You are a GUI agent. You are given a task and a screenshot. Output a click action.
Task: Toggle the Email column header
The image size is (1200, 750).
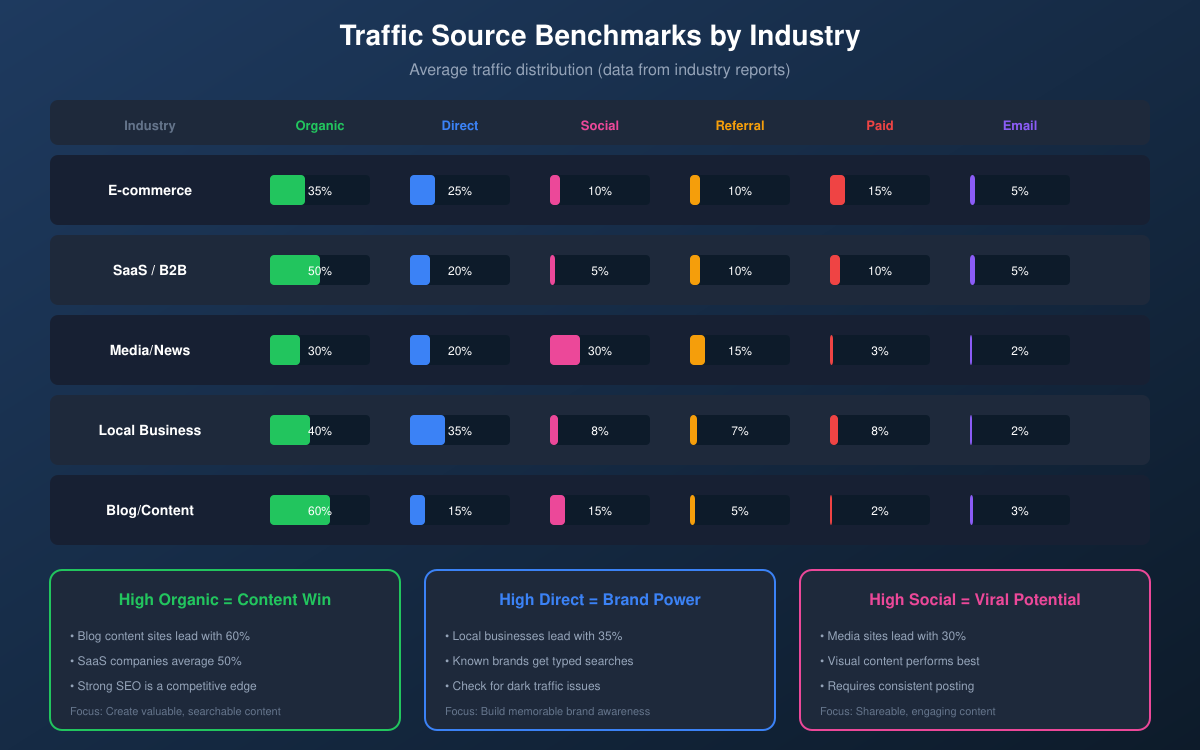click(1020, 125)
